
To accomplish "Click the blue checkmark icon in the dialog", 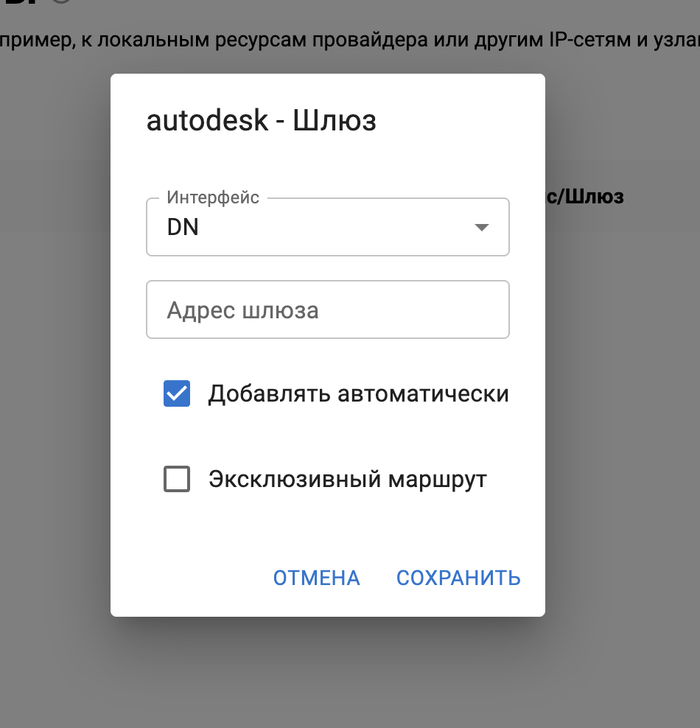I will 177,394.
